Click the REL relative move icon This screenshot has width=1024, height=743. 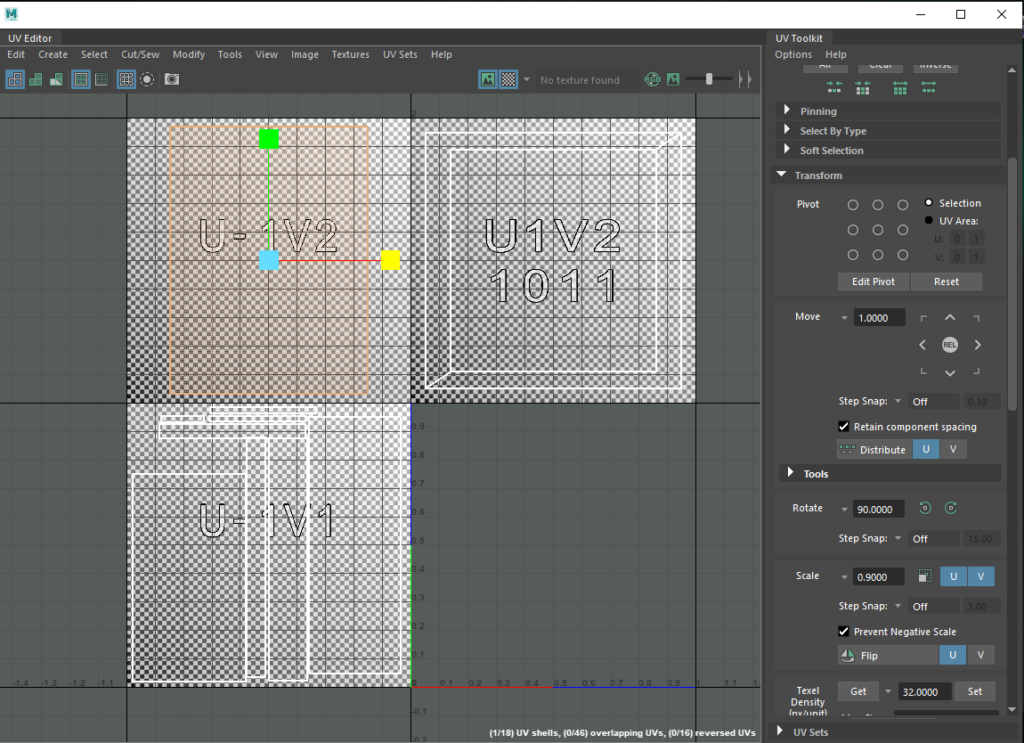click(x=950, y=345)
